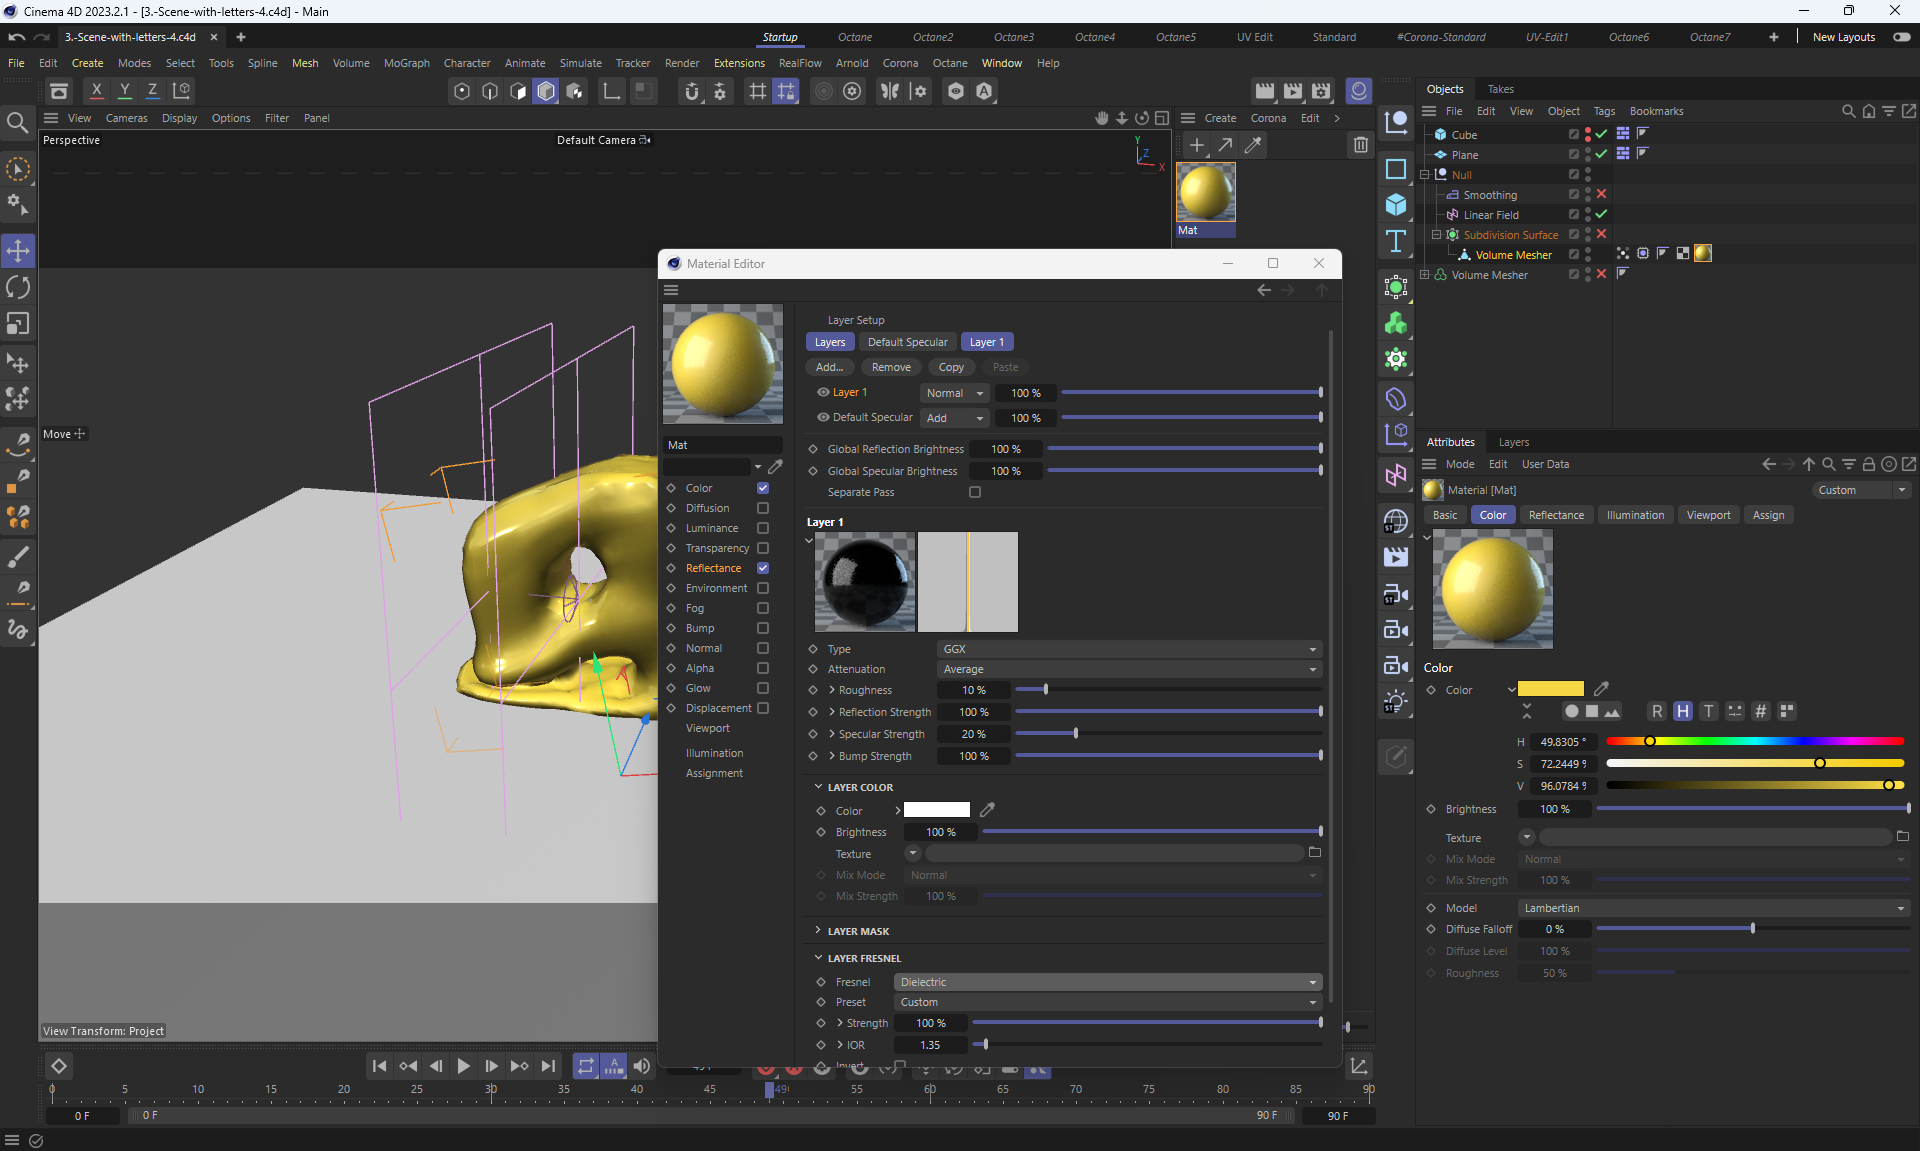This screenshot has width=1920, height=1151.
Task: Click the HSV color mode button
Action: 1683,711
